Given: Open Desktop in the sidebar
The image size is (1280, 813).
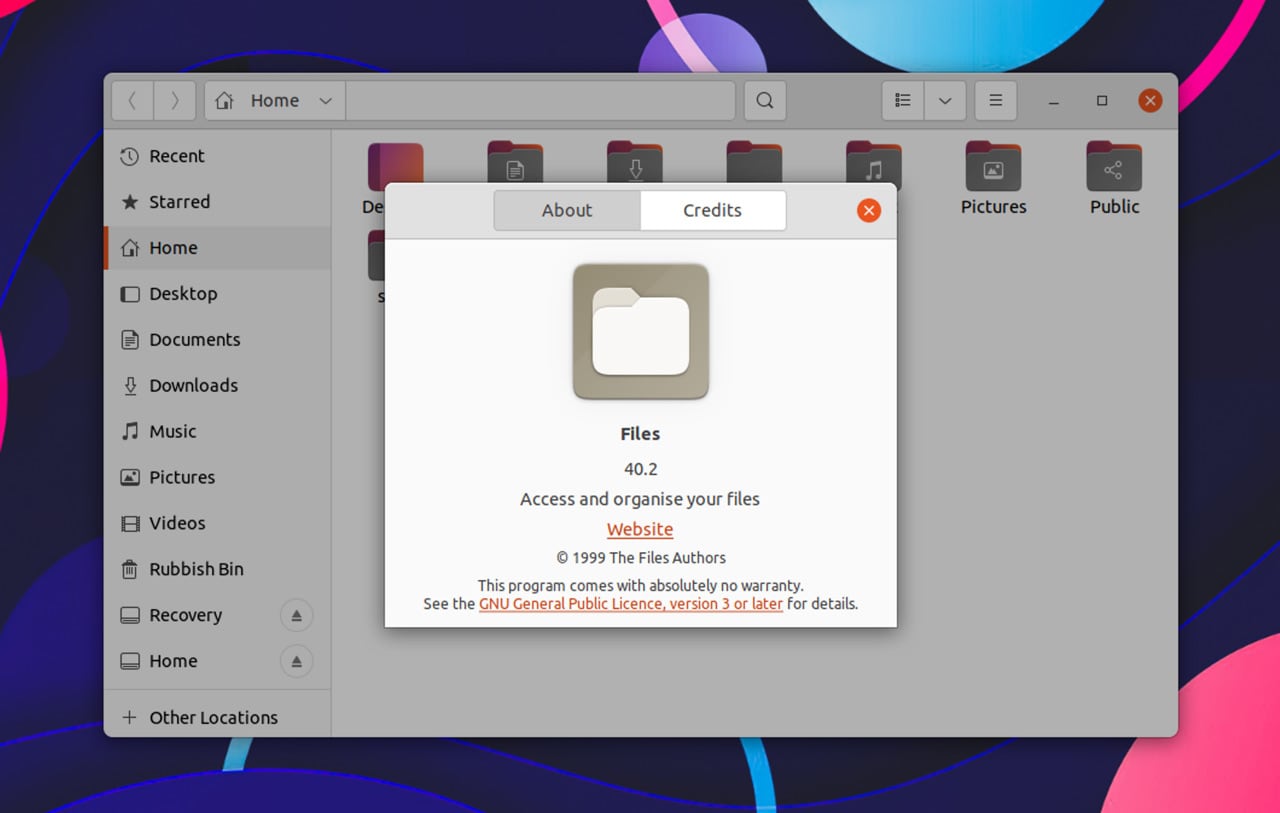Looking at the screenshot, I should point(217,294).
